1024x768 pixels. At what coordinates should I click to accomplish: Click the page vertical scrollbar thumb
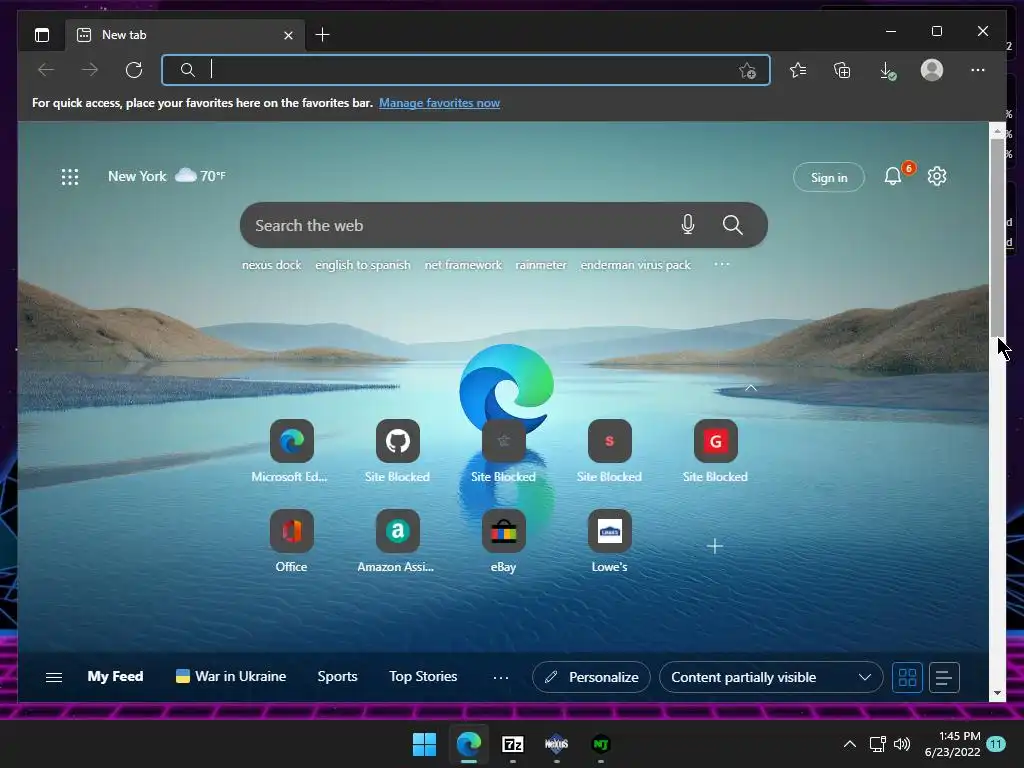click(x=997, y=236)
